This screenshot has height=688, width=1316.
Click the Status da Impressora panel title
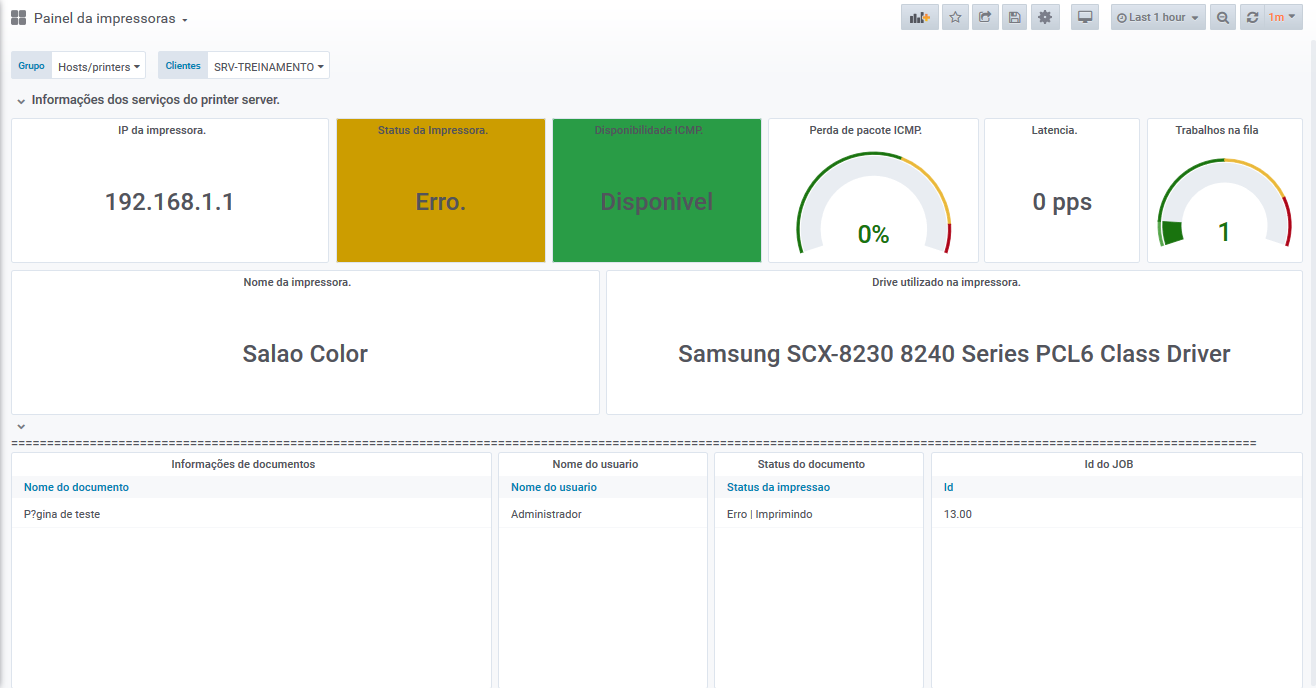pos(433,130)
